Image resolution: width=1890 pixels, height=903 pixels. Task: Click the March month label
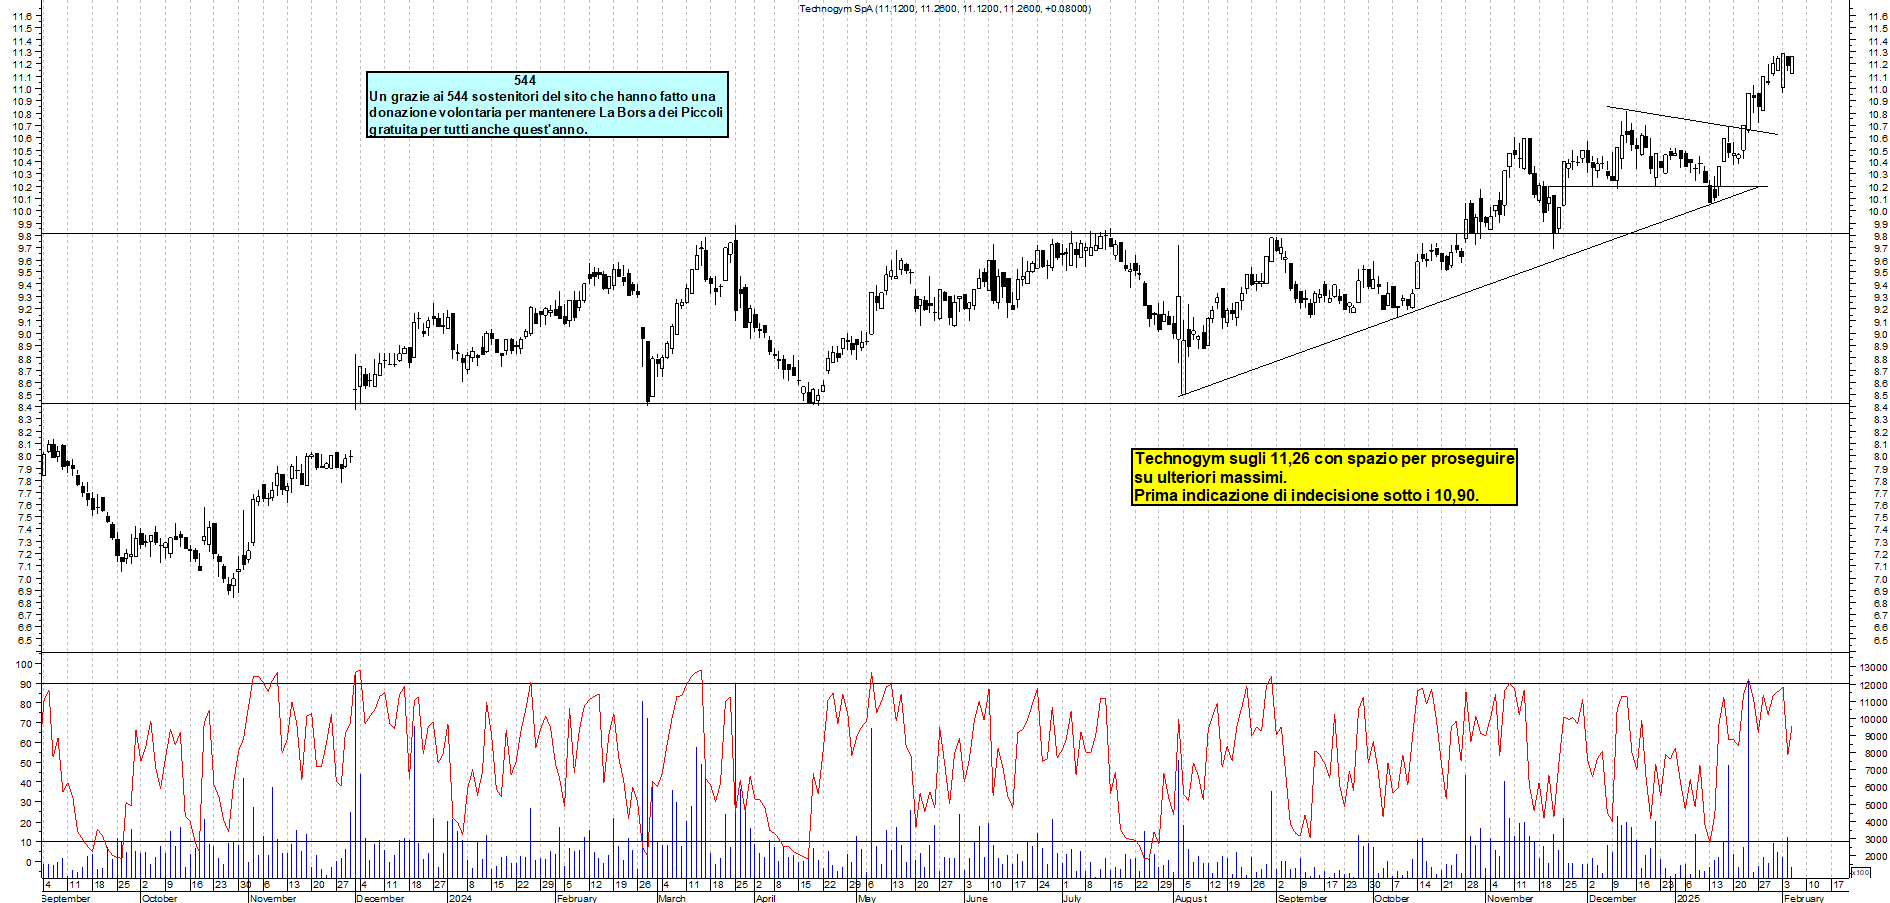pos(672,898)
